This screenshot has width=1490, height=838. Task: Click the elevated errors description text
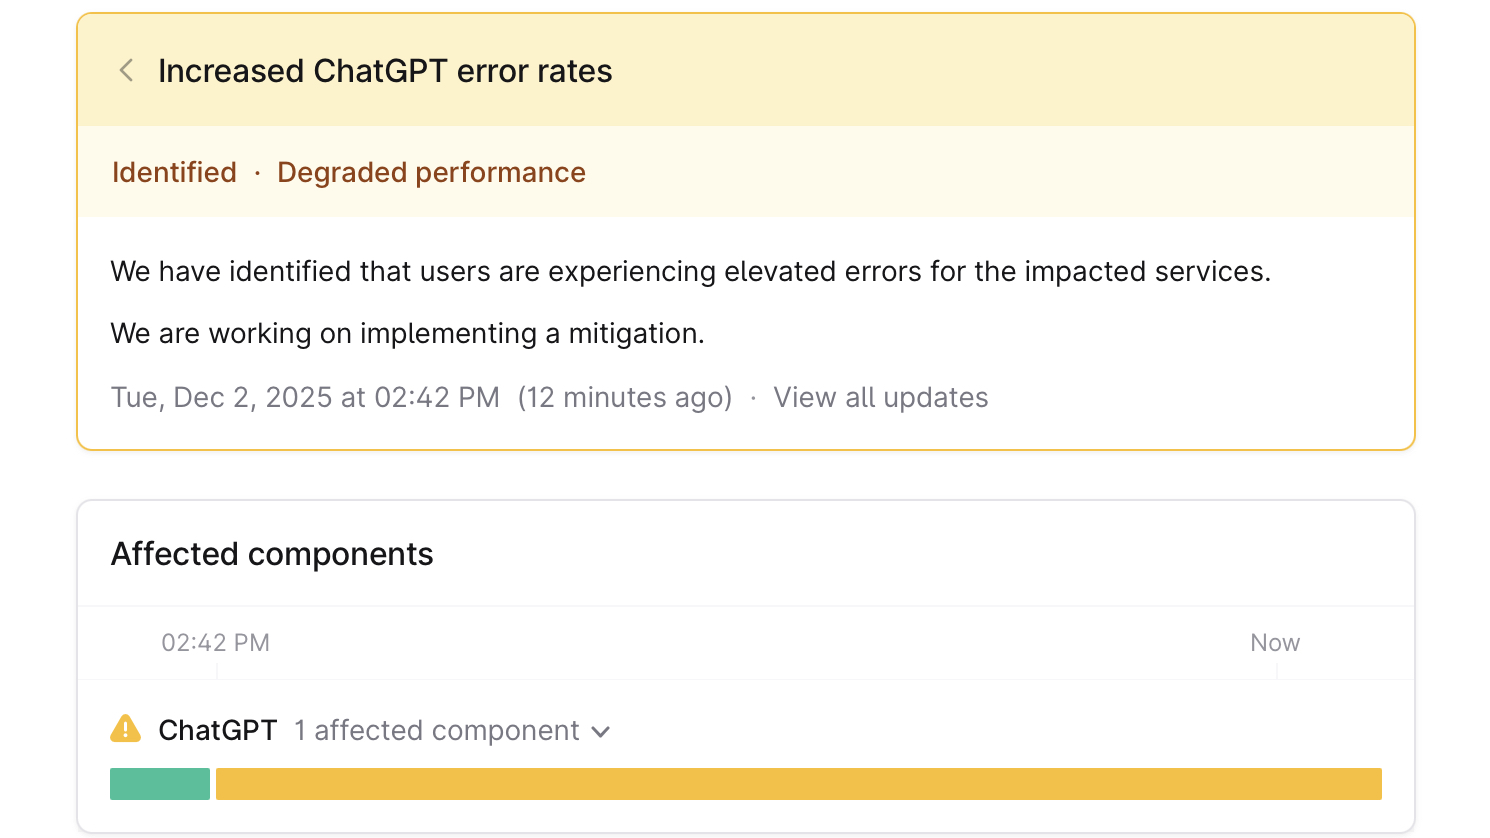(x=690, y=271)
